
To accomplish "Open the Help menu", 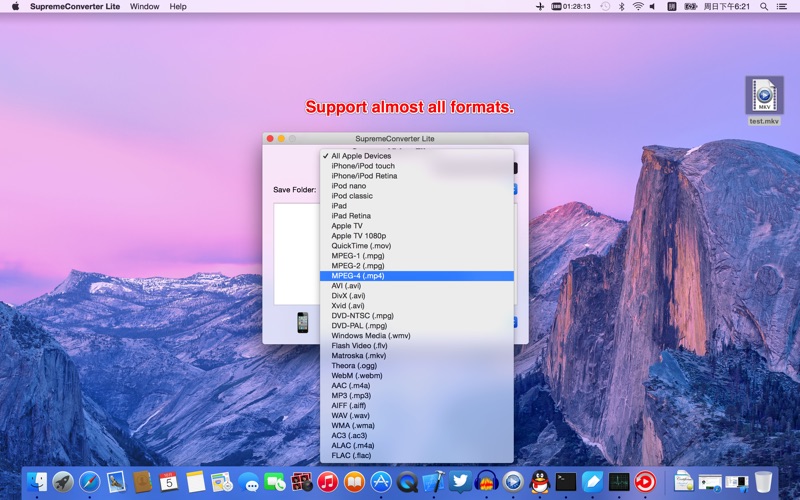I will coord(178,7).
